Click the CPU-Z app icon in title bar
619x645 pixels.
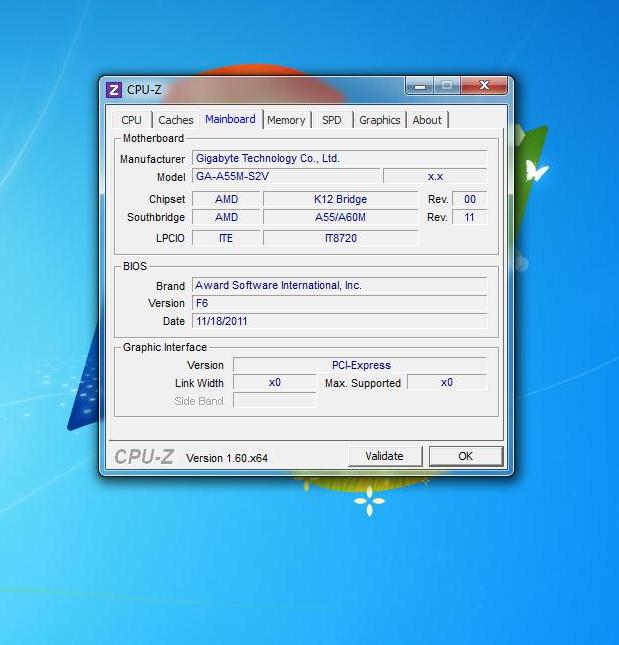pos(114,90)
